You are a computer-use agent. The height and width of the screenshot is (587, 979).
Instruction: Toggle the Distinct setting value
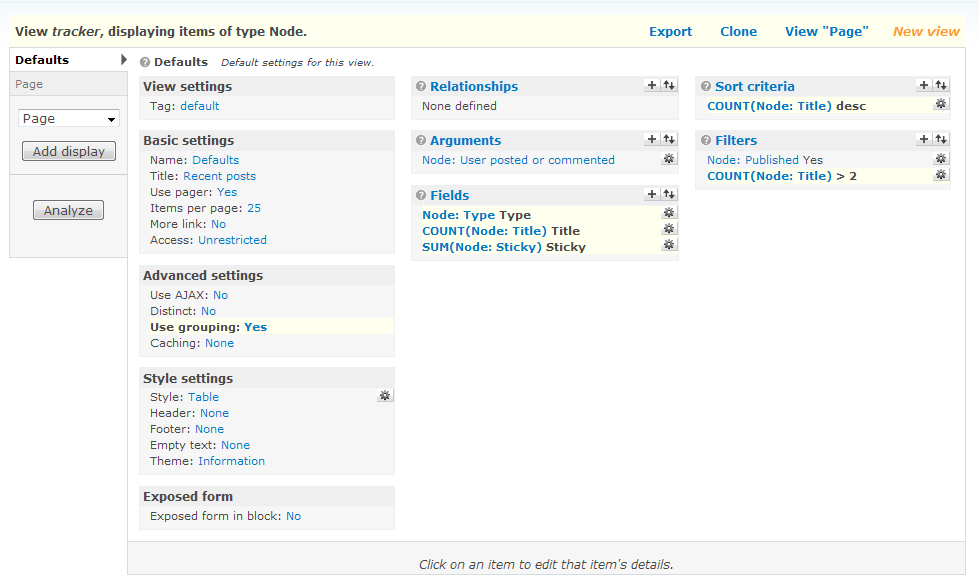pos(208,311)
